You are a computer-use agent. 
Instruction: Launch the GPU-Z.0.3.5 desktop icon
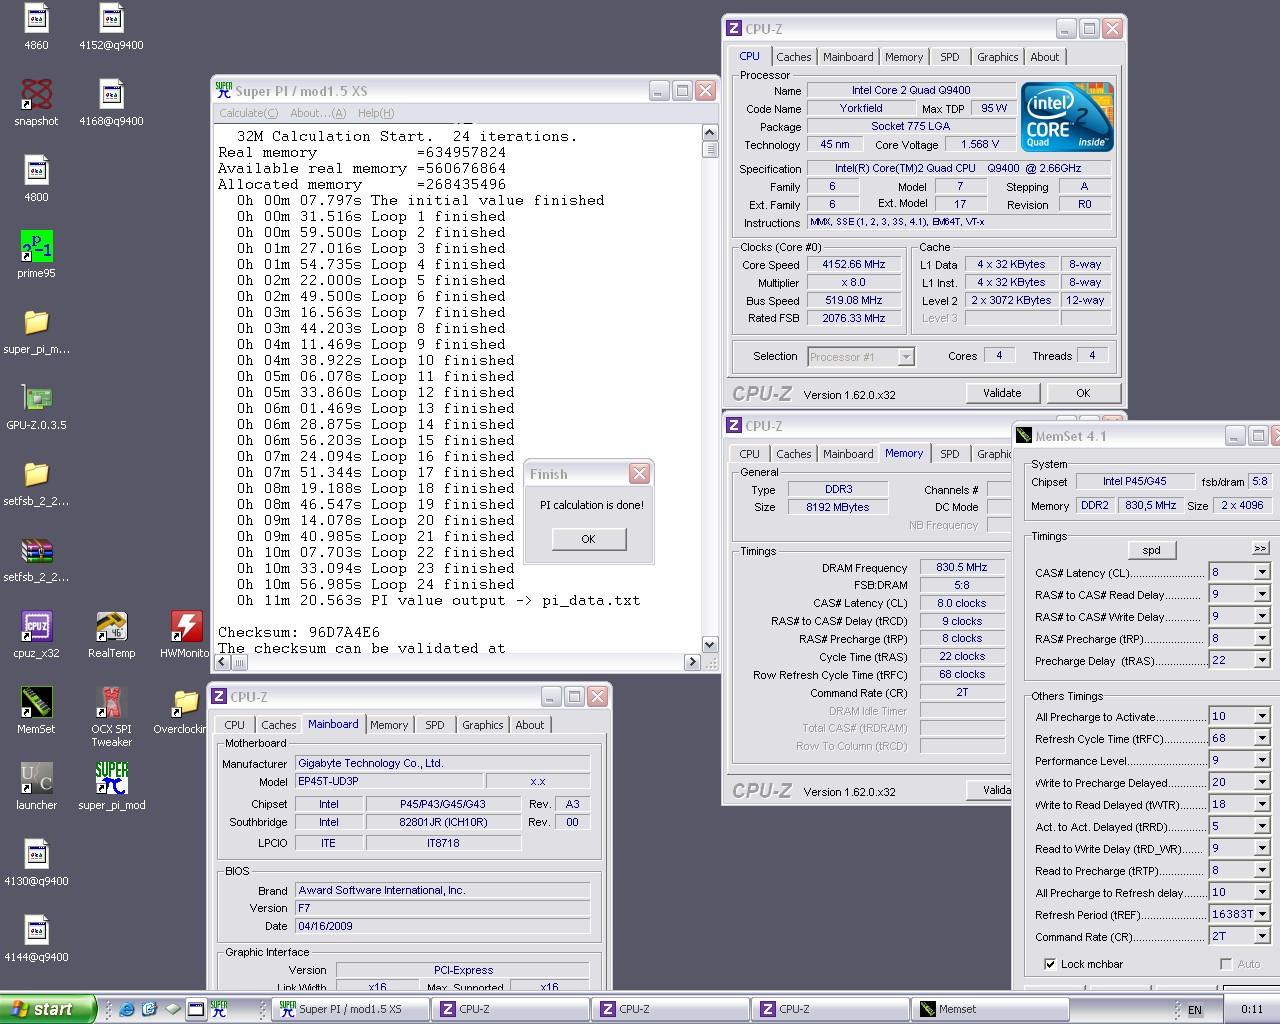36,400
